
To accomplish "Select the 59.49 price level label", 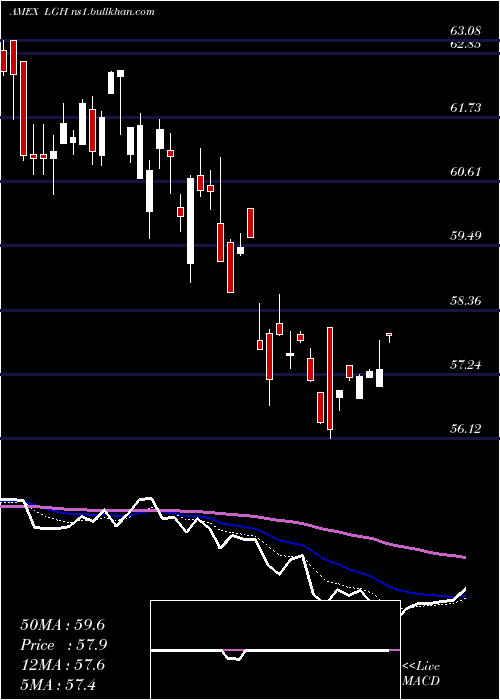I will [465, 235].
